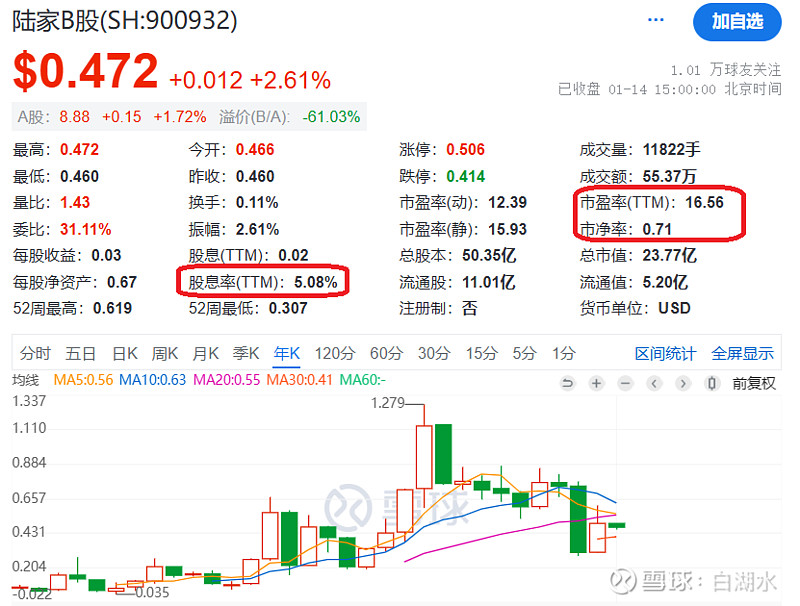Toggle the candlestick style icon
This screenshot has height=606, width=800.
pyautogui.click(x=712, y=383)
